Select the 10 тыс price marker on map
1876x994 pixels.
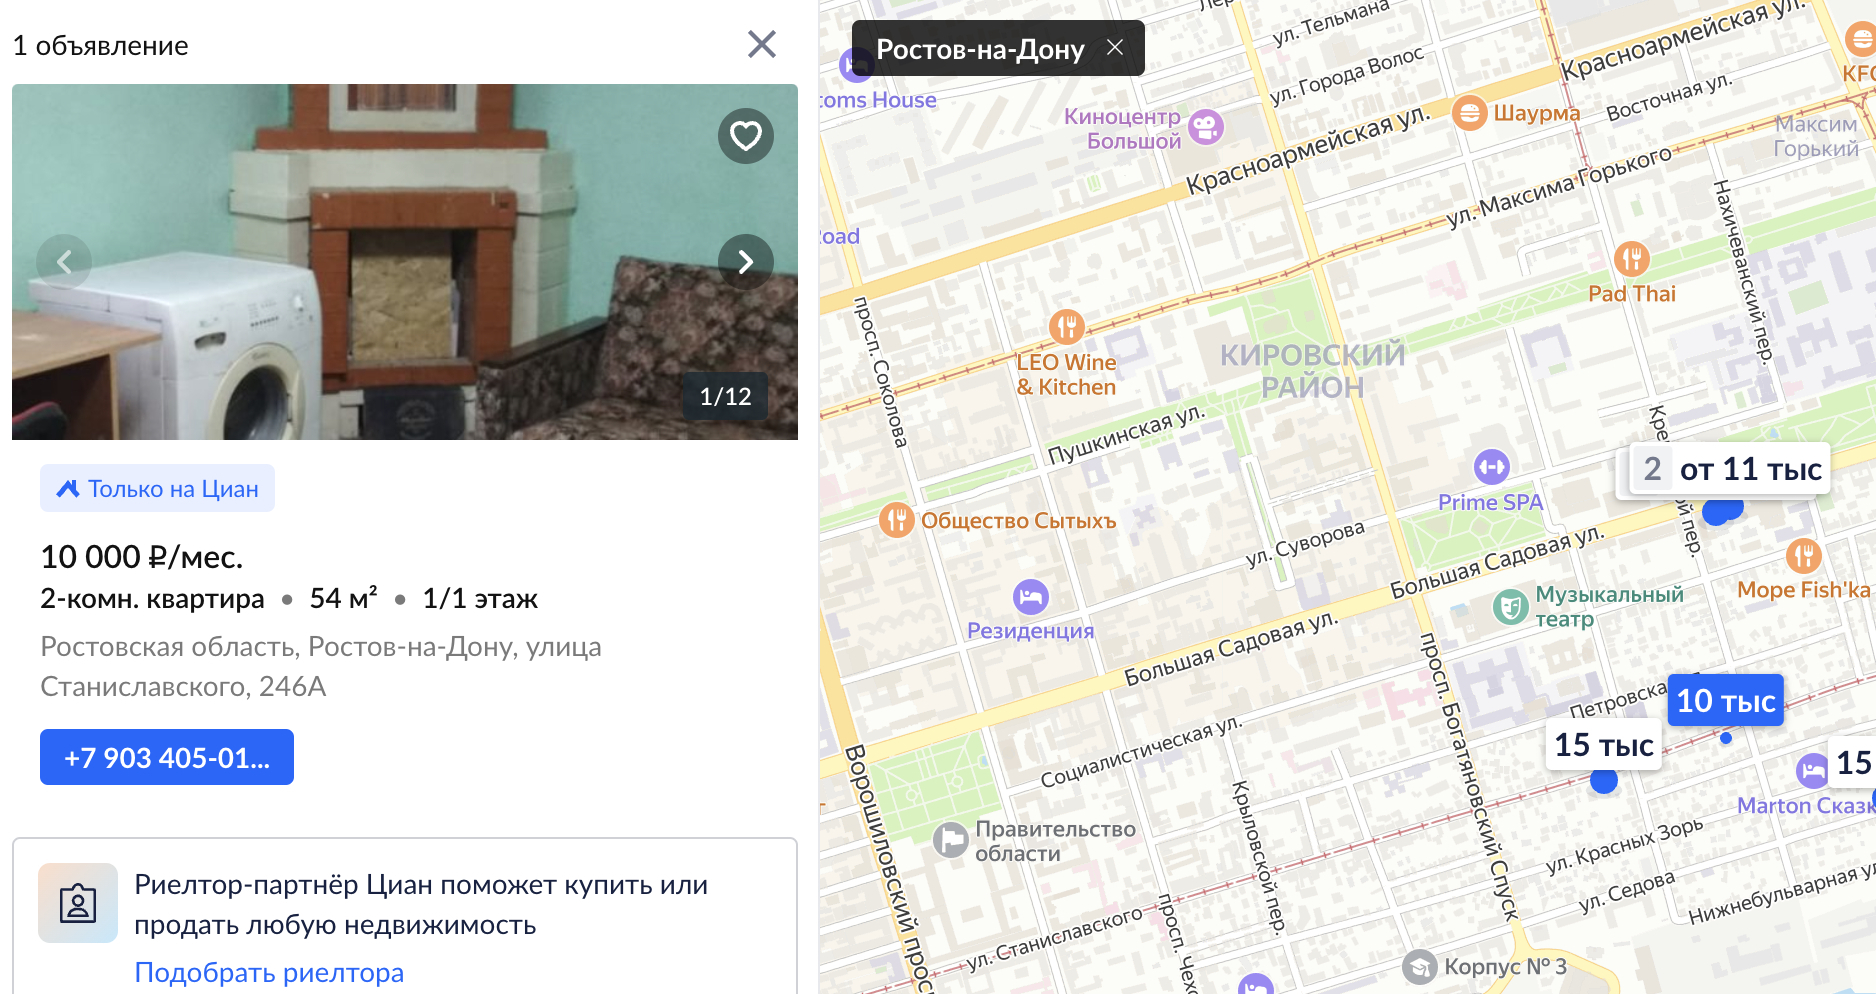[x=1726, y=700]
